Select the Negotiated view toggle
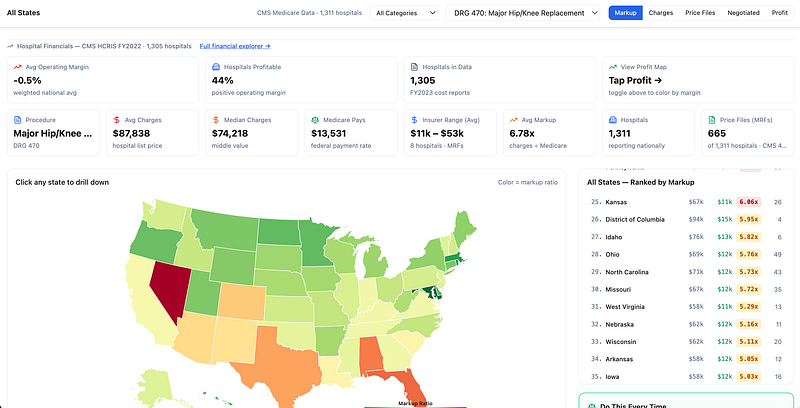Image resolution: width=800 pixels, height=408 pixels. click(743, 13)
